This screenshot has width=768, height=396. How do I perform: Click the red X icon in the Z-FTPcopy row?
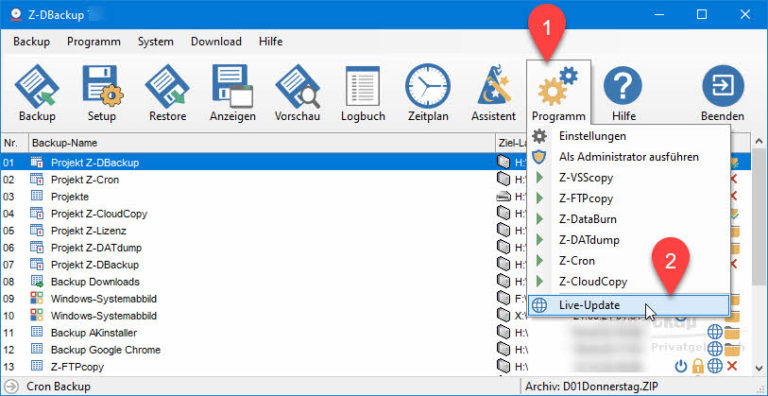732,366
